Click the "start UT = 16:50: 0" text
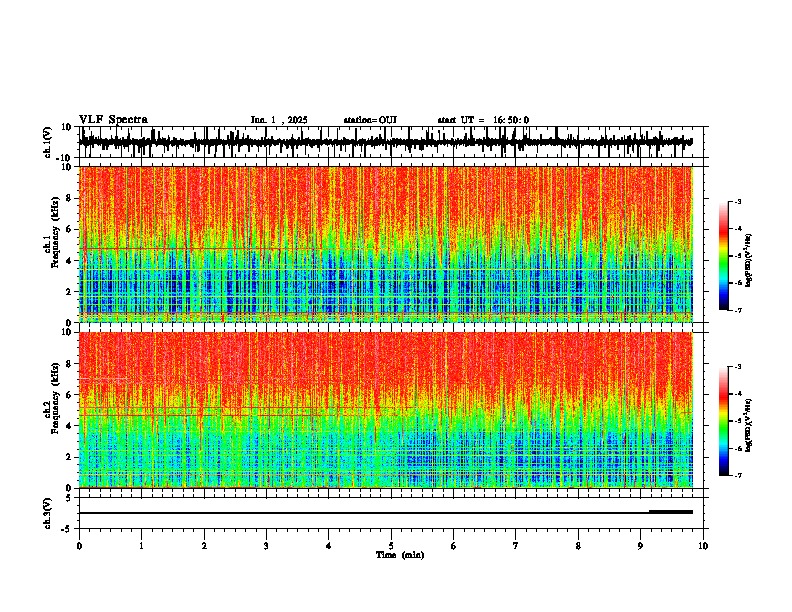 483,120
